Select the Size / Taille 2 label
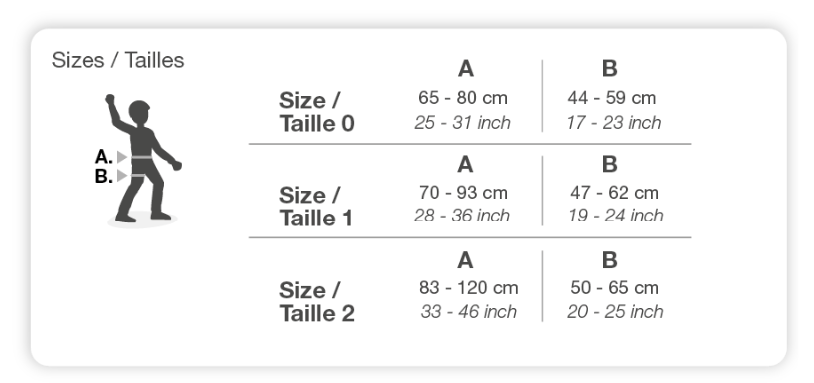The image size is (814, 383). 317,302
